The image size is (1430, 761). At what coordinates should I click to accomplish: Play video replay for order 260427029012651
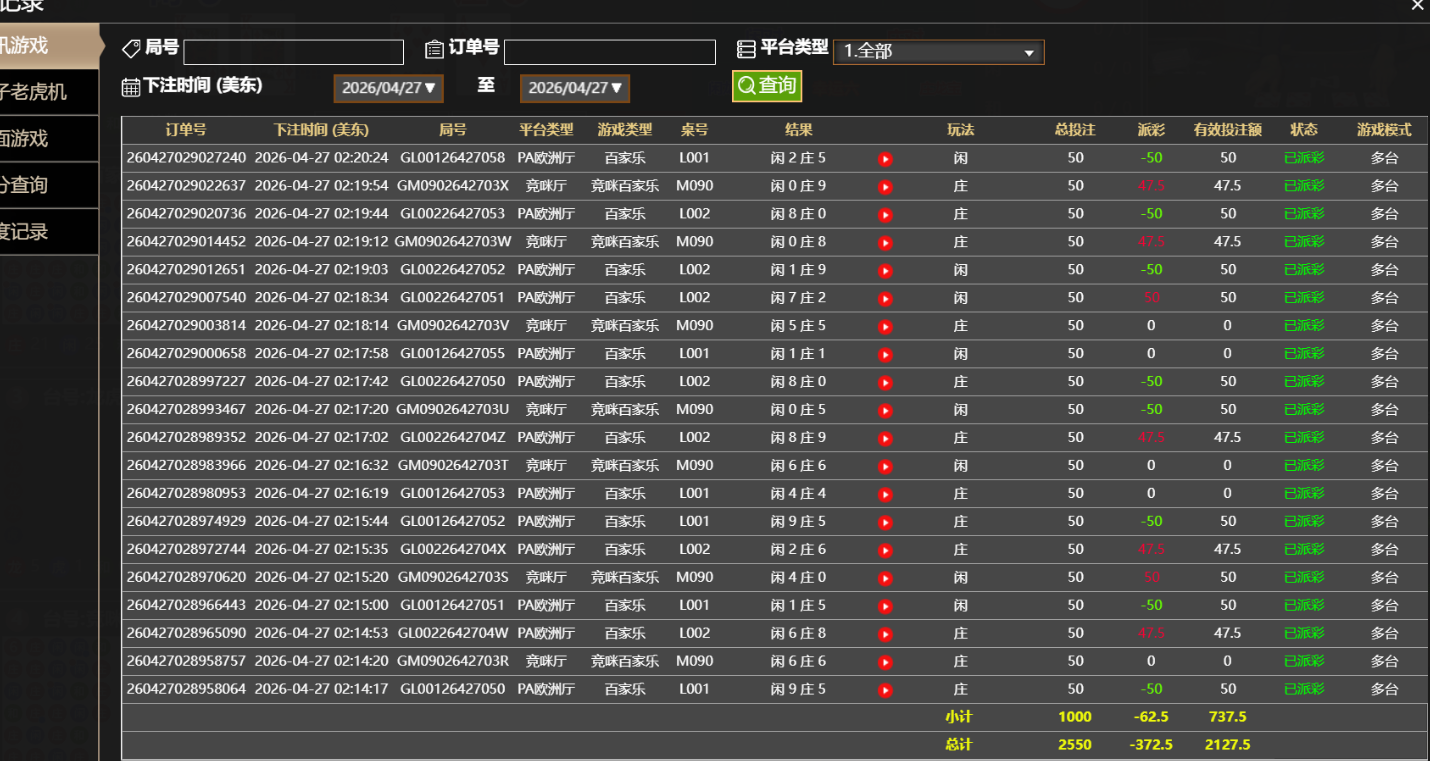[x=885, y=271]
